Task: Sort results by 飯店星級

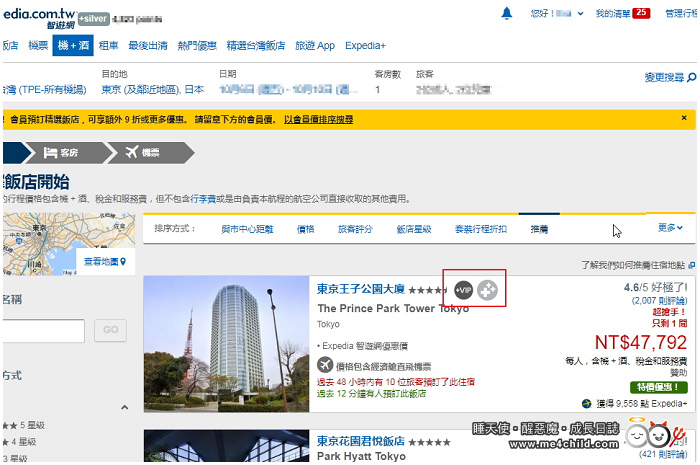Action: [x=414, y=229]
